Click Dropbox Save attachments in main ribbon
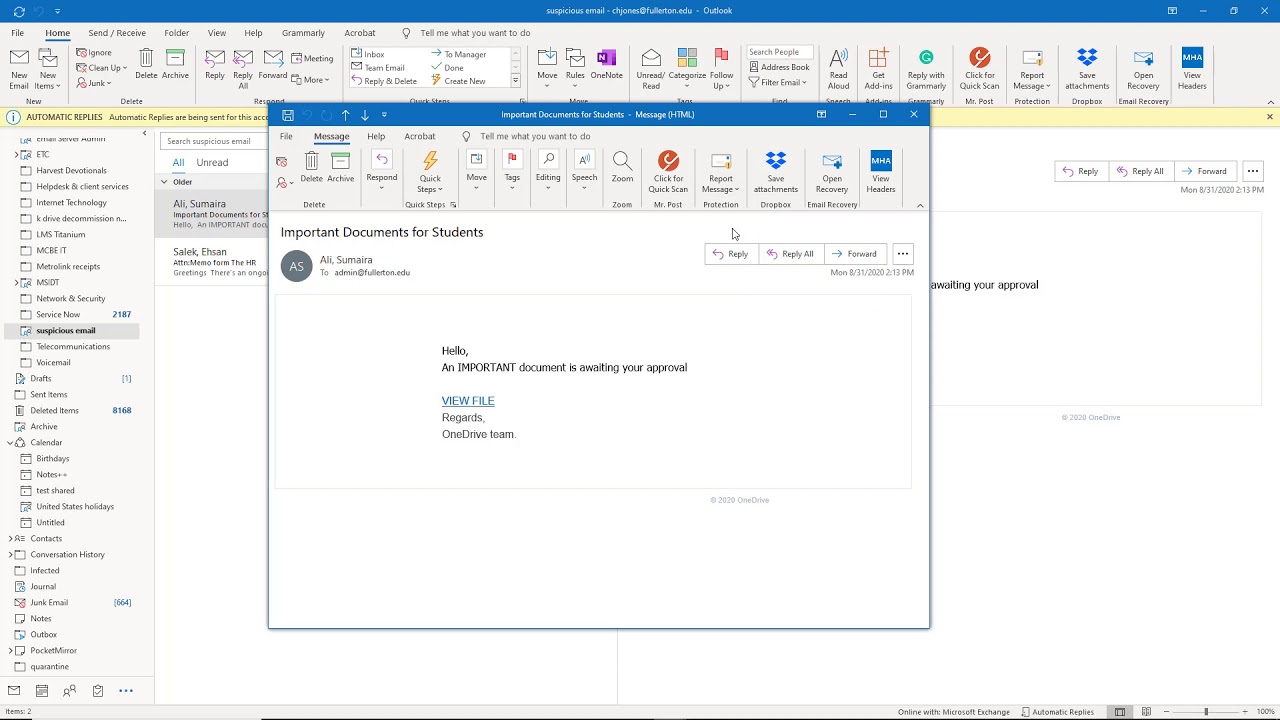This screenshot has height=720, width=1280. (x=1087, y=69)
